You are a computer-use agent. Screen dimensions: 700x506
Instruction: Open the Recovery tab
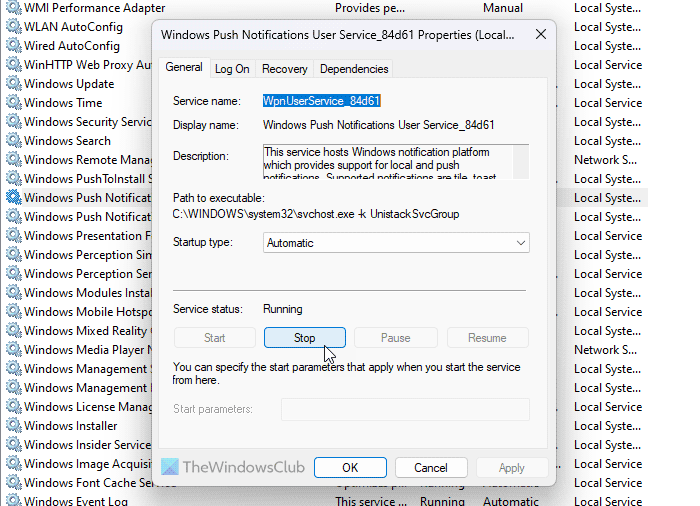click(284, 69)
